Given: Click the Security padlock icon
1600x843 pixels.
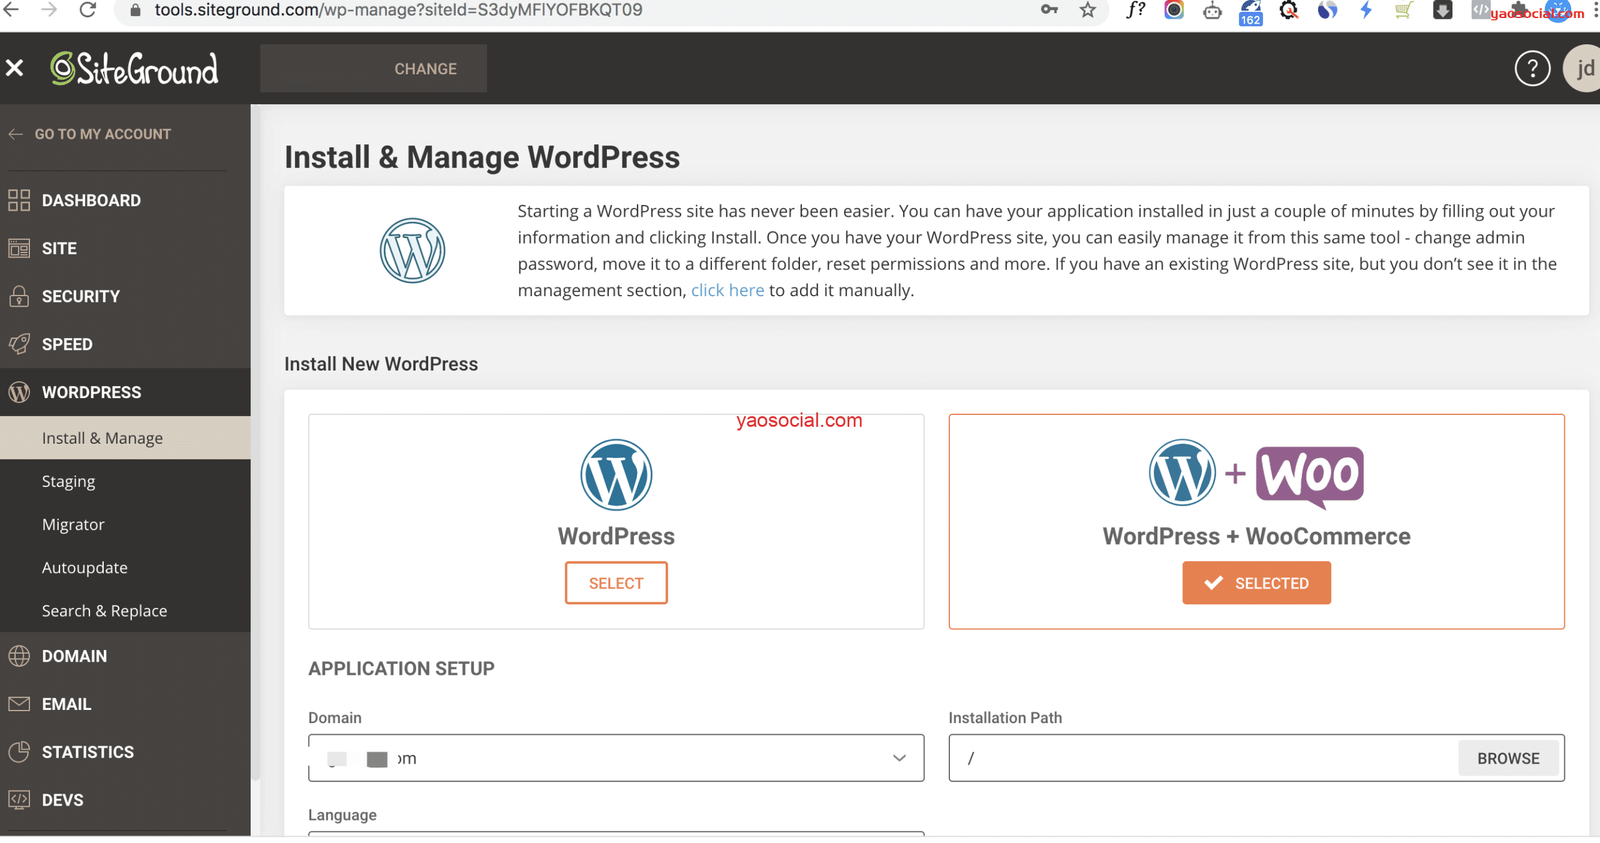Looking at the screenshot, I should [19, 296].
